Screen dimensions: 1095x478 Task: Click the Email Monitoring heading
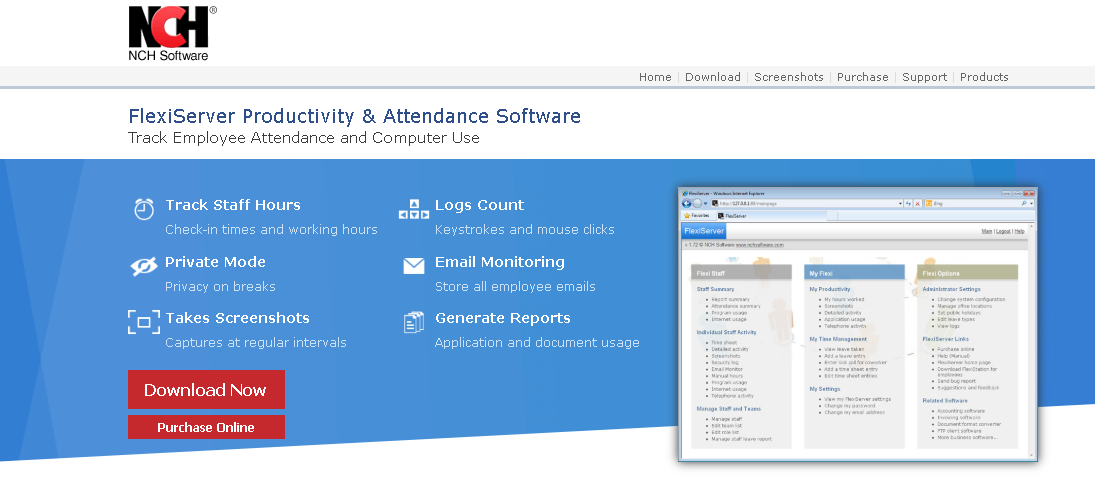coord(499,262)
